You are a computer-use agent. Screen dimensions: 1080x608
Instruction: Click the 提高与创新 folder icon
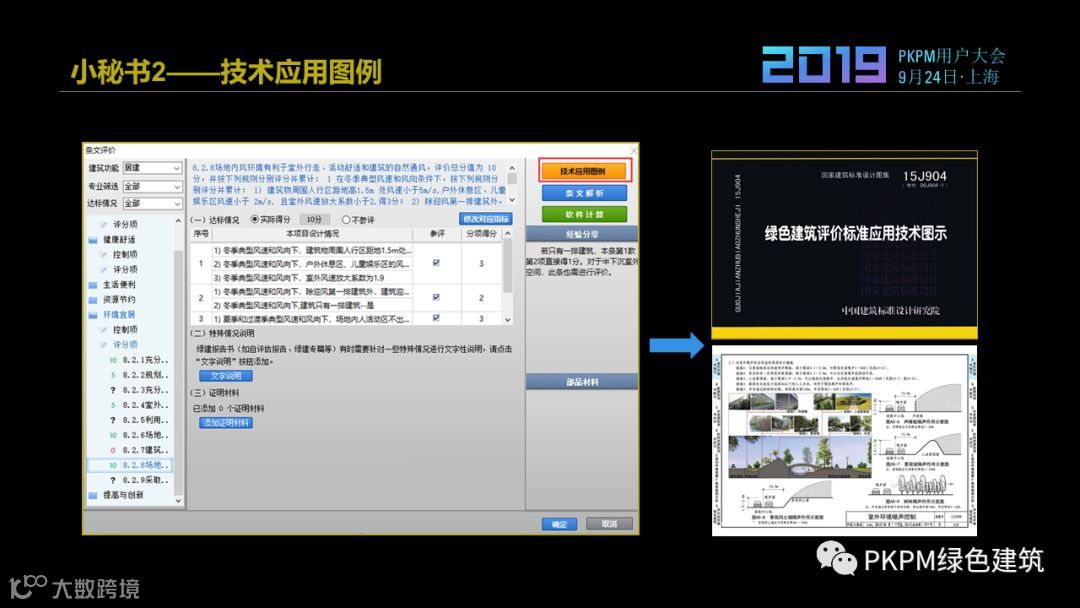tap(93, 495)
